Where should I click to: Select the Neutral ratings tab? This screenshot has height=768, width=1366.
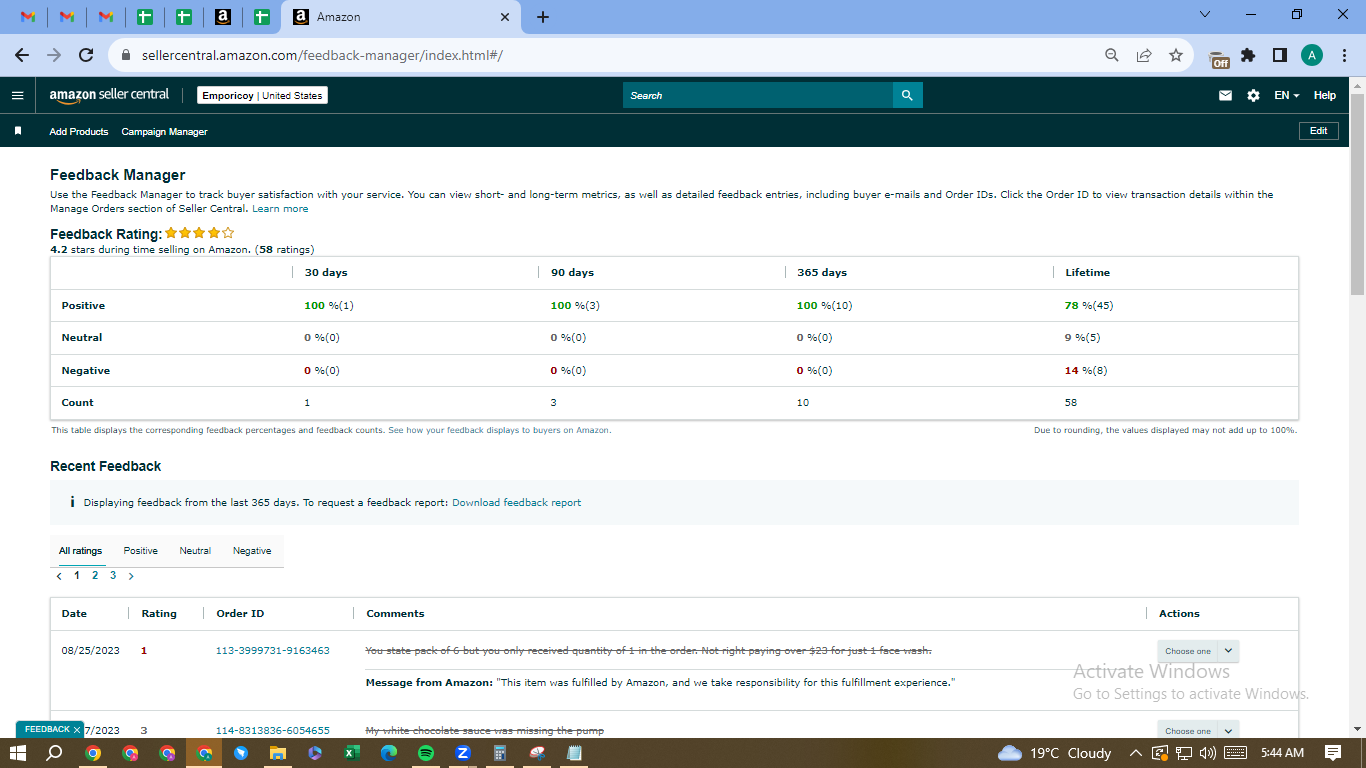(x=195, y=551)
